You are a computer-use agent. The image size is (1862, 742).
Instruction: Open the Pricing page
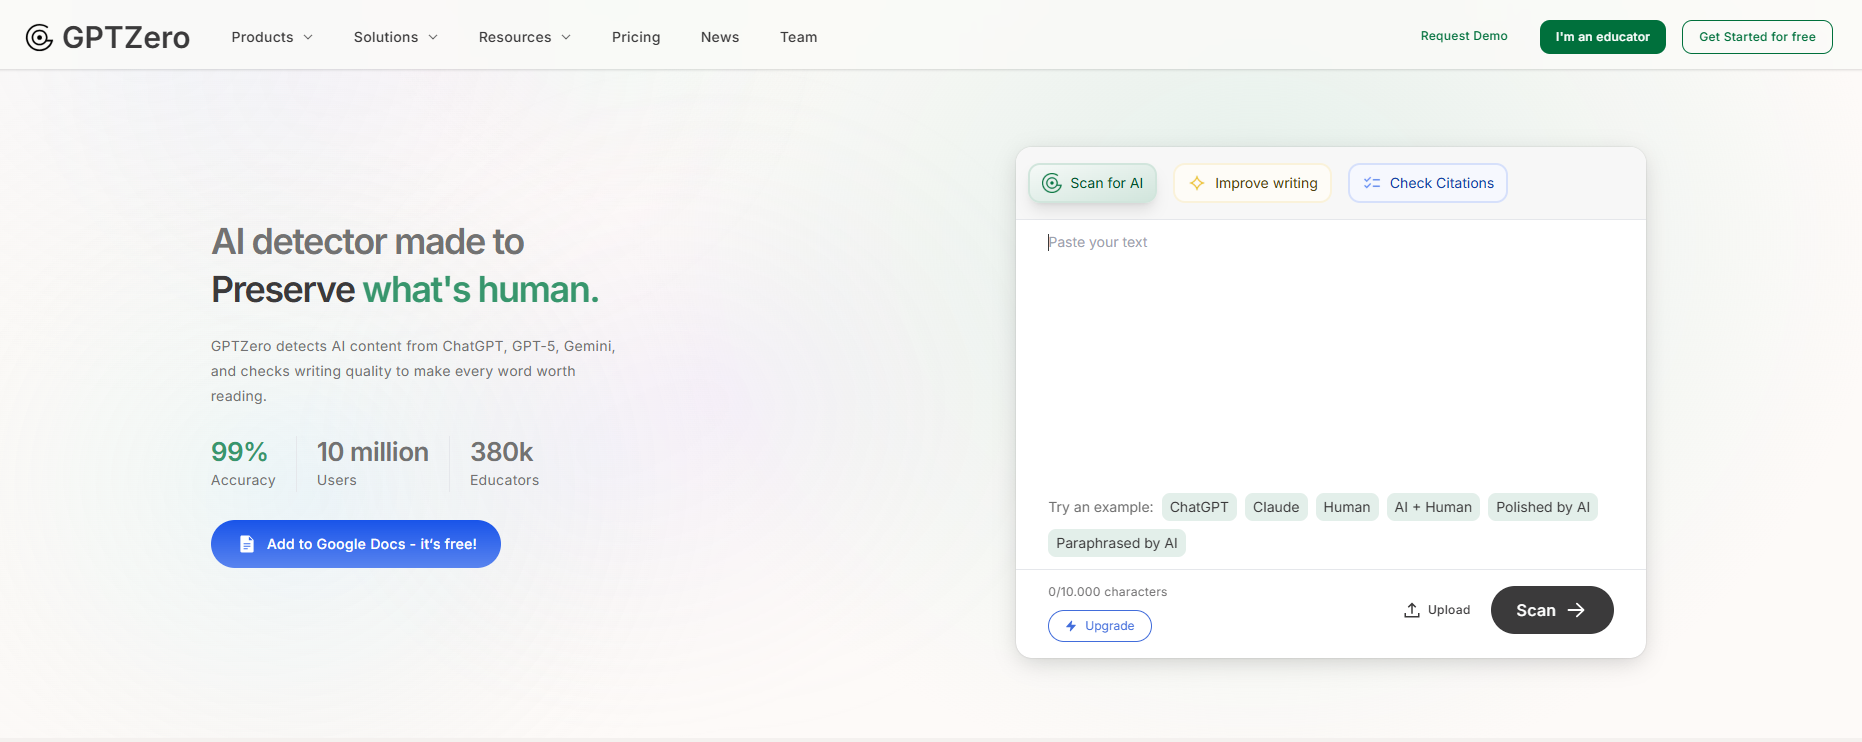point(636,37)
